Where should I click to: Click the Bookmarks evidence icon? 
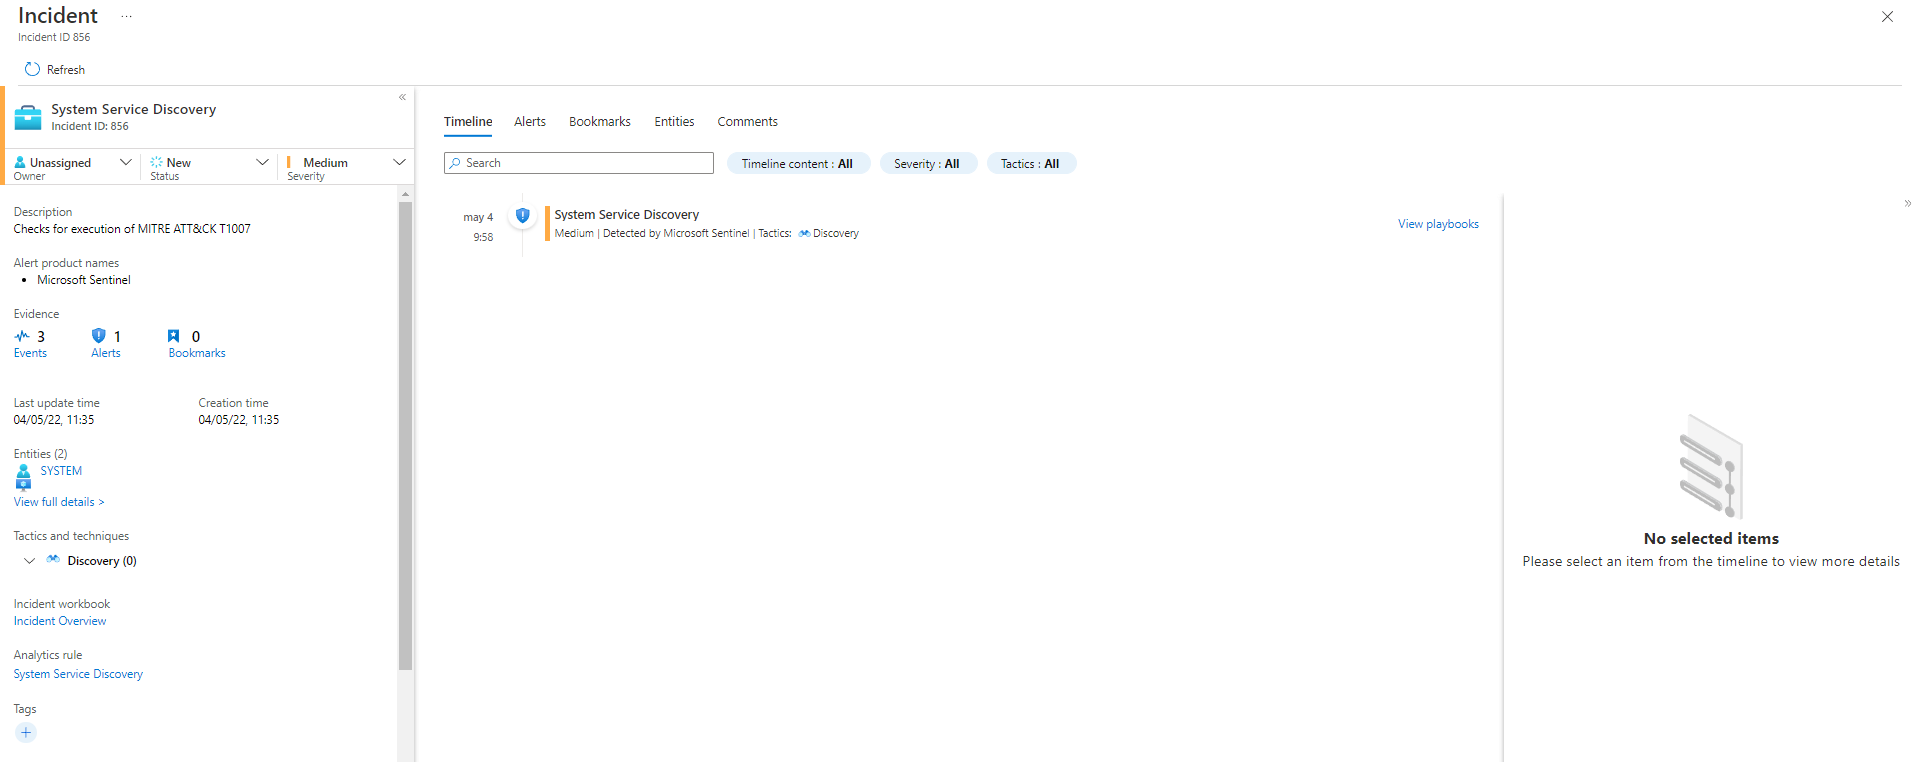(174, 336)
